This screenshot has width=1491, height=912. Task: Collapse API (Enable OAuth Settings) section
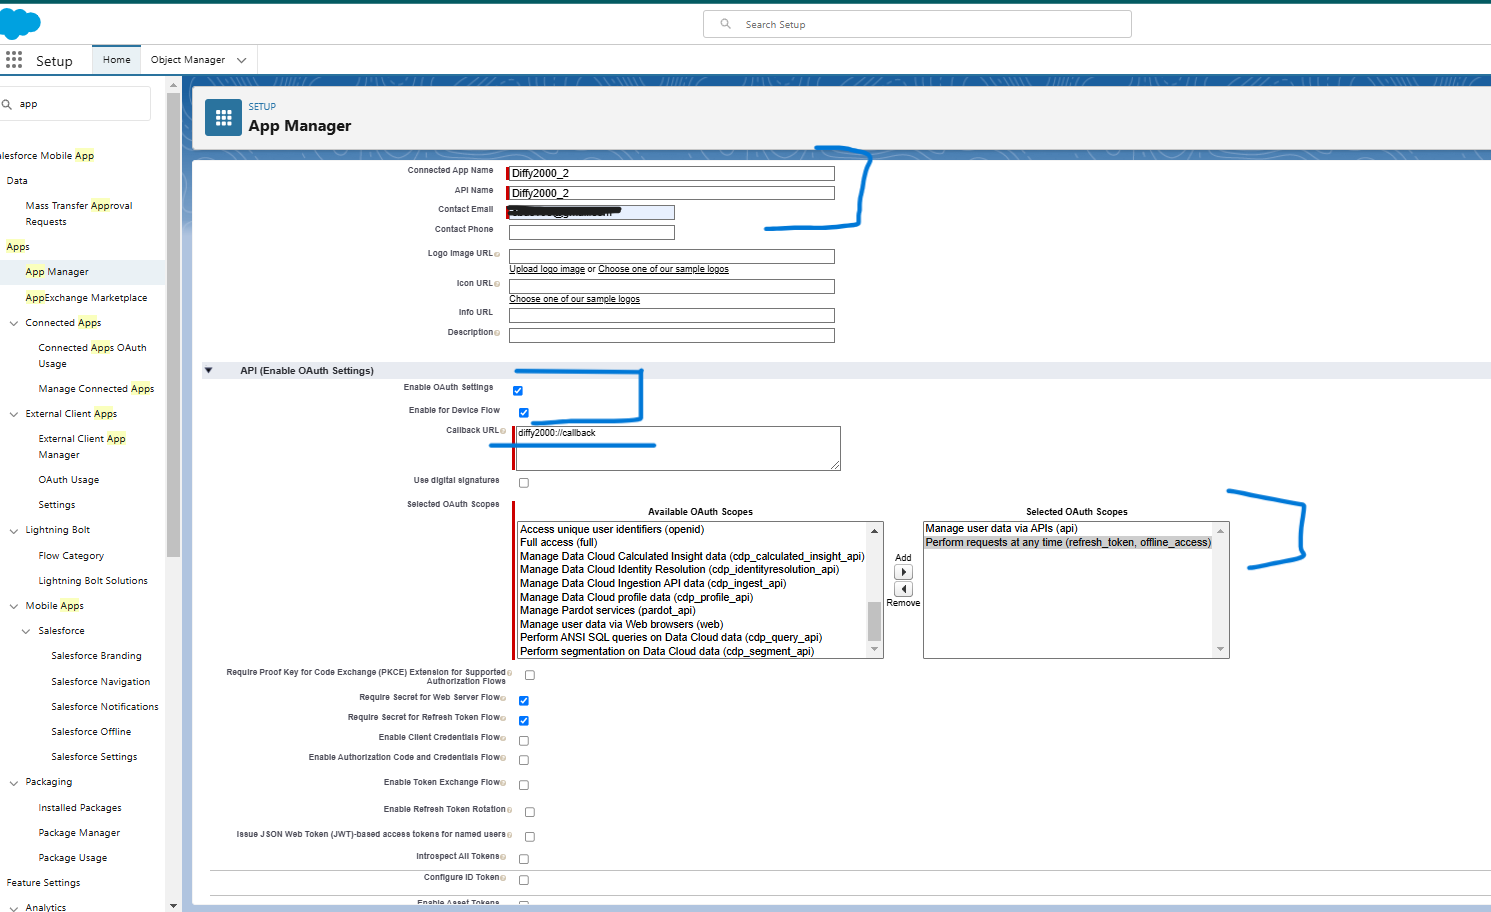point(209,370)
